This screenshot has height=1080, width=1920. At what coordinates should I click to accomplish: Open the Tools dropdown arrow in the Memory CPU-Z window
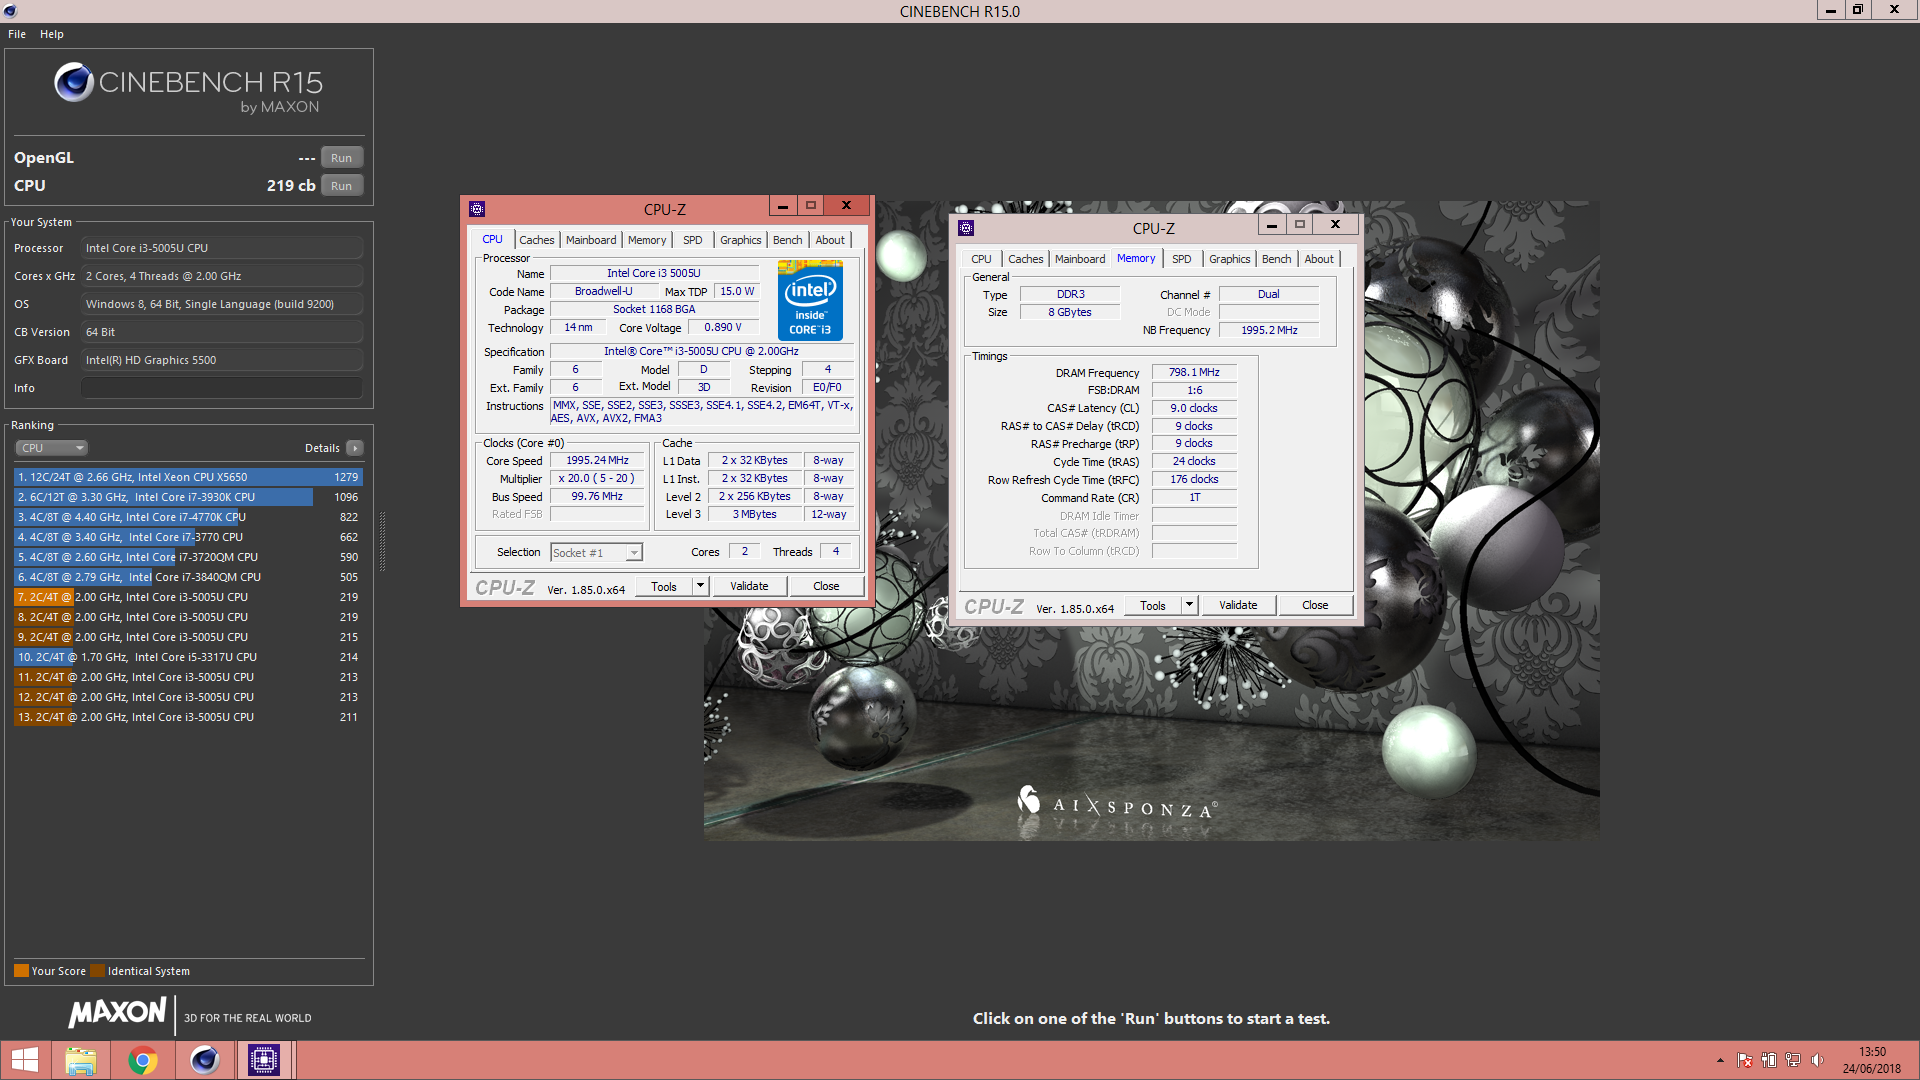point(1190,605)
